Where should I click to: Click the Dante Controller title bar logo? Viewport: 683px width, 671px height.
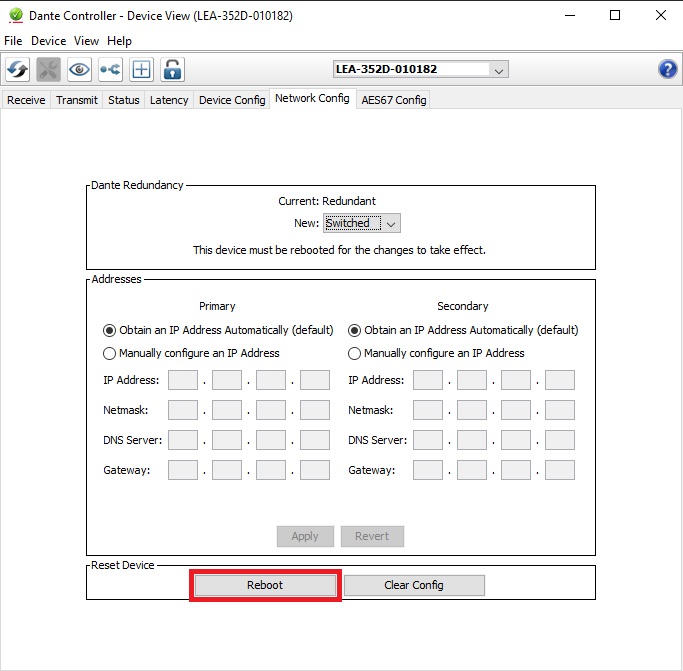coord(16,15)
